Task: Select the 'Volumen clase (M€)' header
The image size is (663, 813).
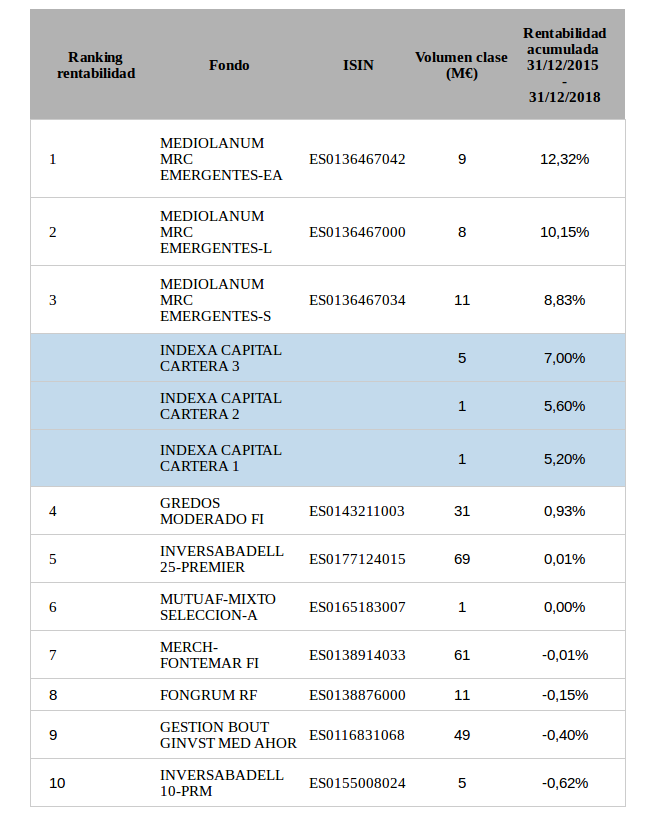Action: tap(461, 65)
